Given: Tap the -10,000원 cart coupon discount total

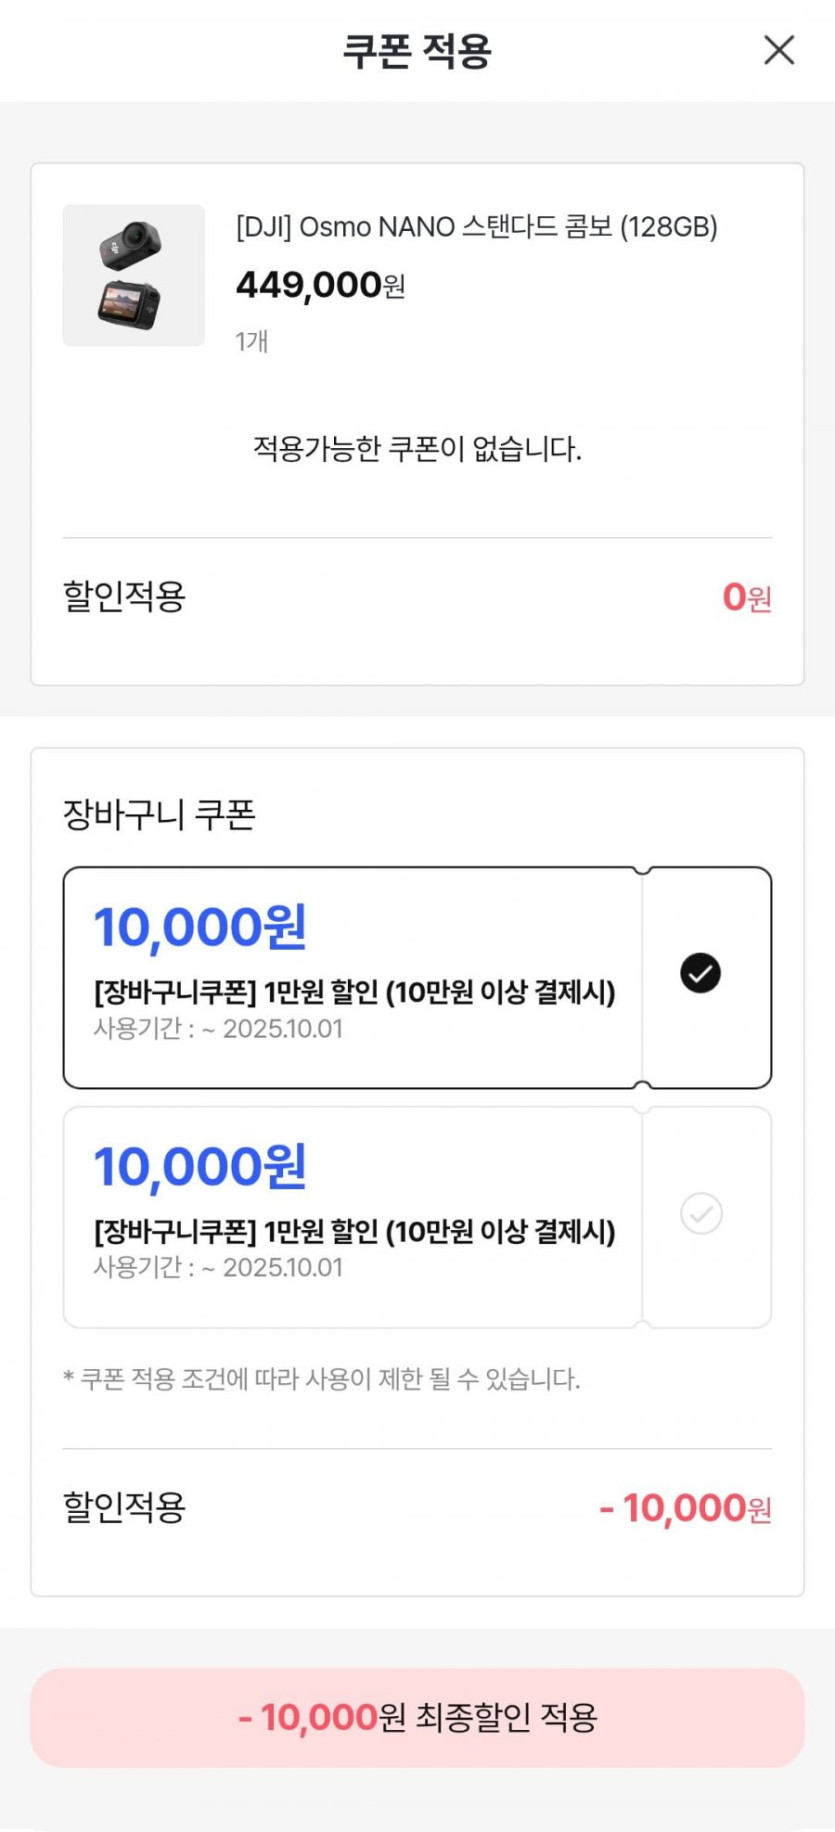Looking at the screenshot, I should (x=685, y=1508).
